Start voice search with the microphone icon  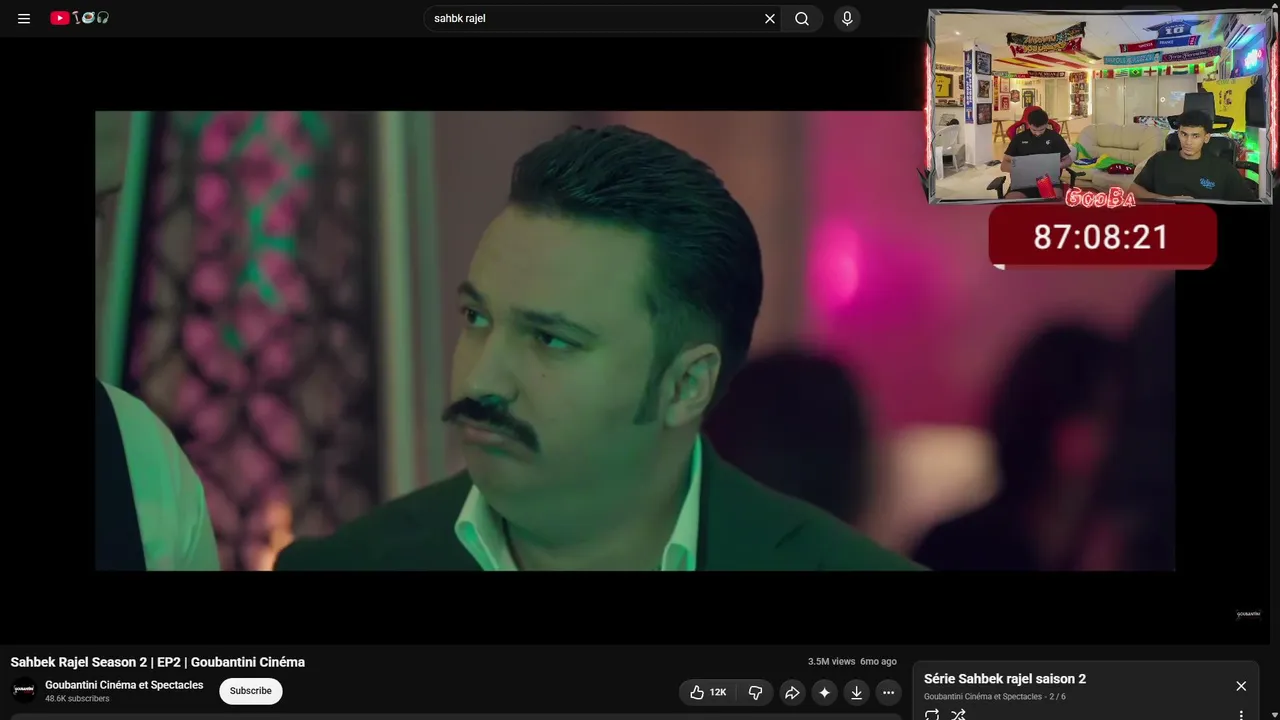pyautogui.click(x=847, y=18)
